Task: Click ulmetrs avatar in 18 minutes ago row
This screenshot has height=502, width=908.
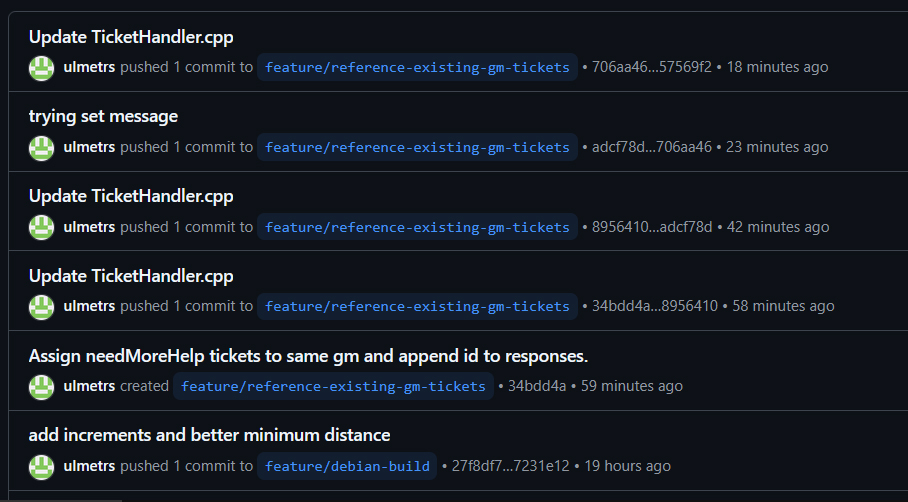Action: click(x=42, y=68)
